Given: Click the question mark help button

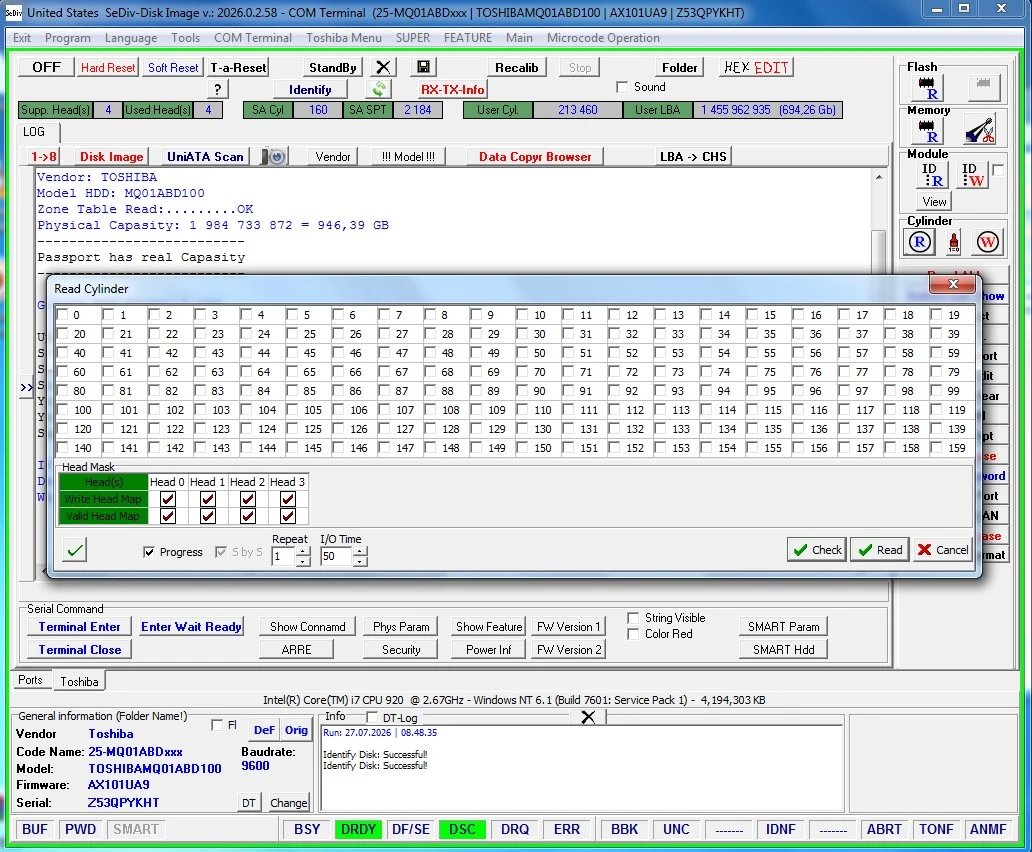Looking at the screenshot, I should coord(217,89).
